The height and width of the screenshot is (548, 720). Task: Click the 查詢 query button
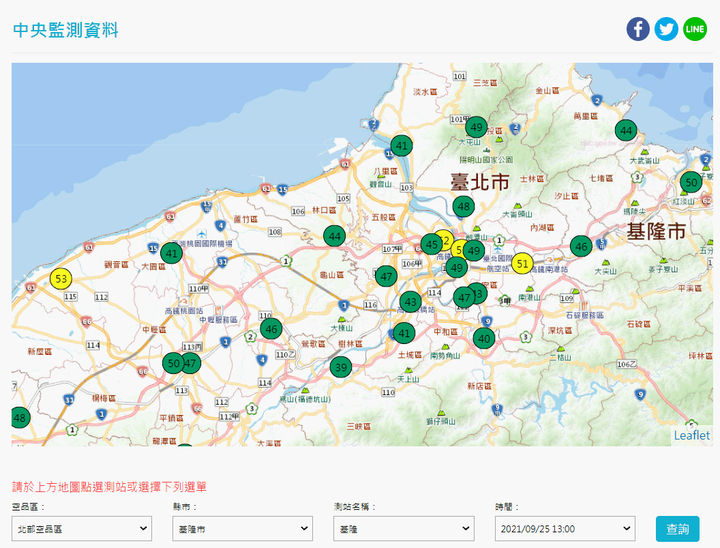click(x=677, y=529)
